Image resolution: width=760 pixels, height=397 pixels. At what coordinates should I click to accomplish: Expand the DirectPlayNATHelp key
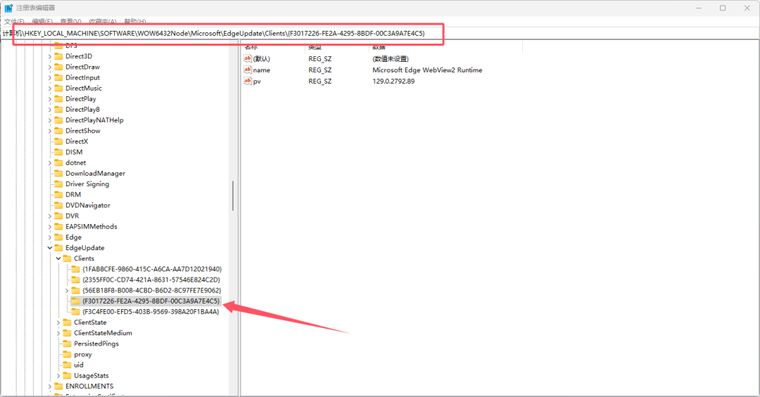pyautogui.click(x=49, y=120)
